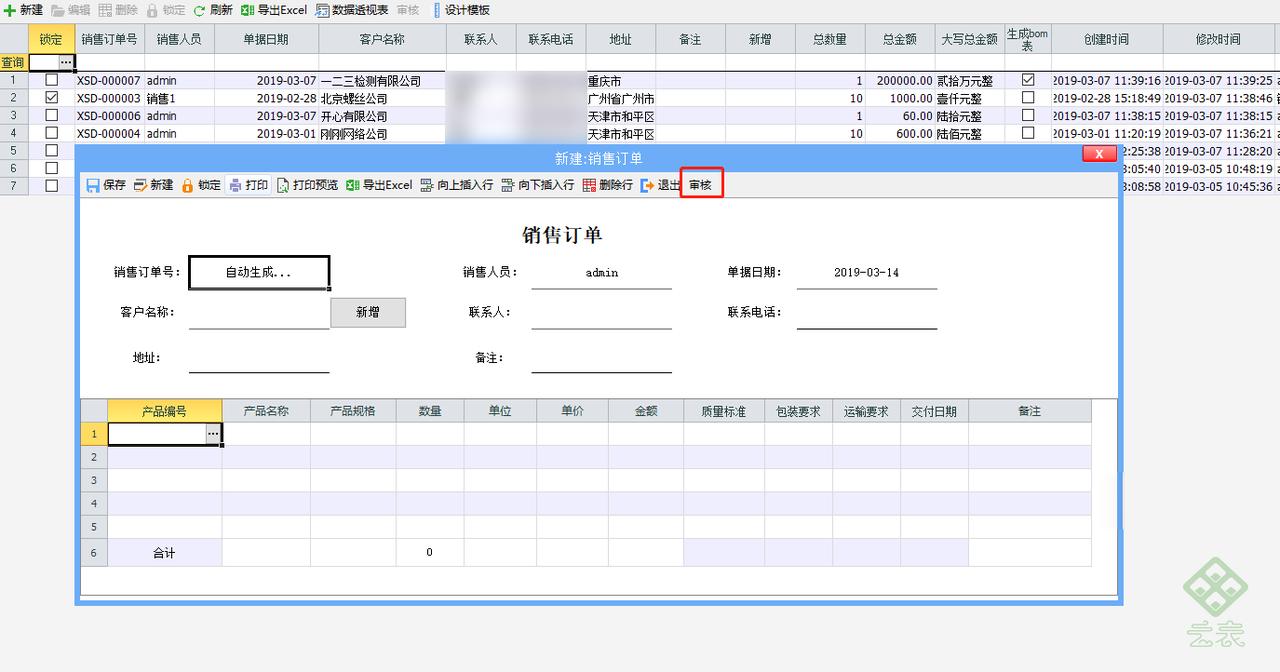The image size is (1280, 672).
Task: Open the 产品编号 ellipsis picker in row 1
Action: click(213, 433)
